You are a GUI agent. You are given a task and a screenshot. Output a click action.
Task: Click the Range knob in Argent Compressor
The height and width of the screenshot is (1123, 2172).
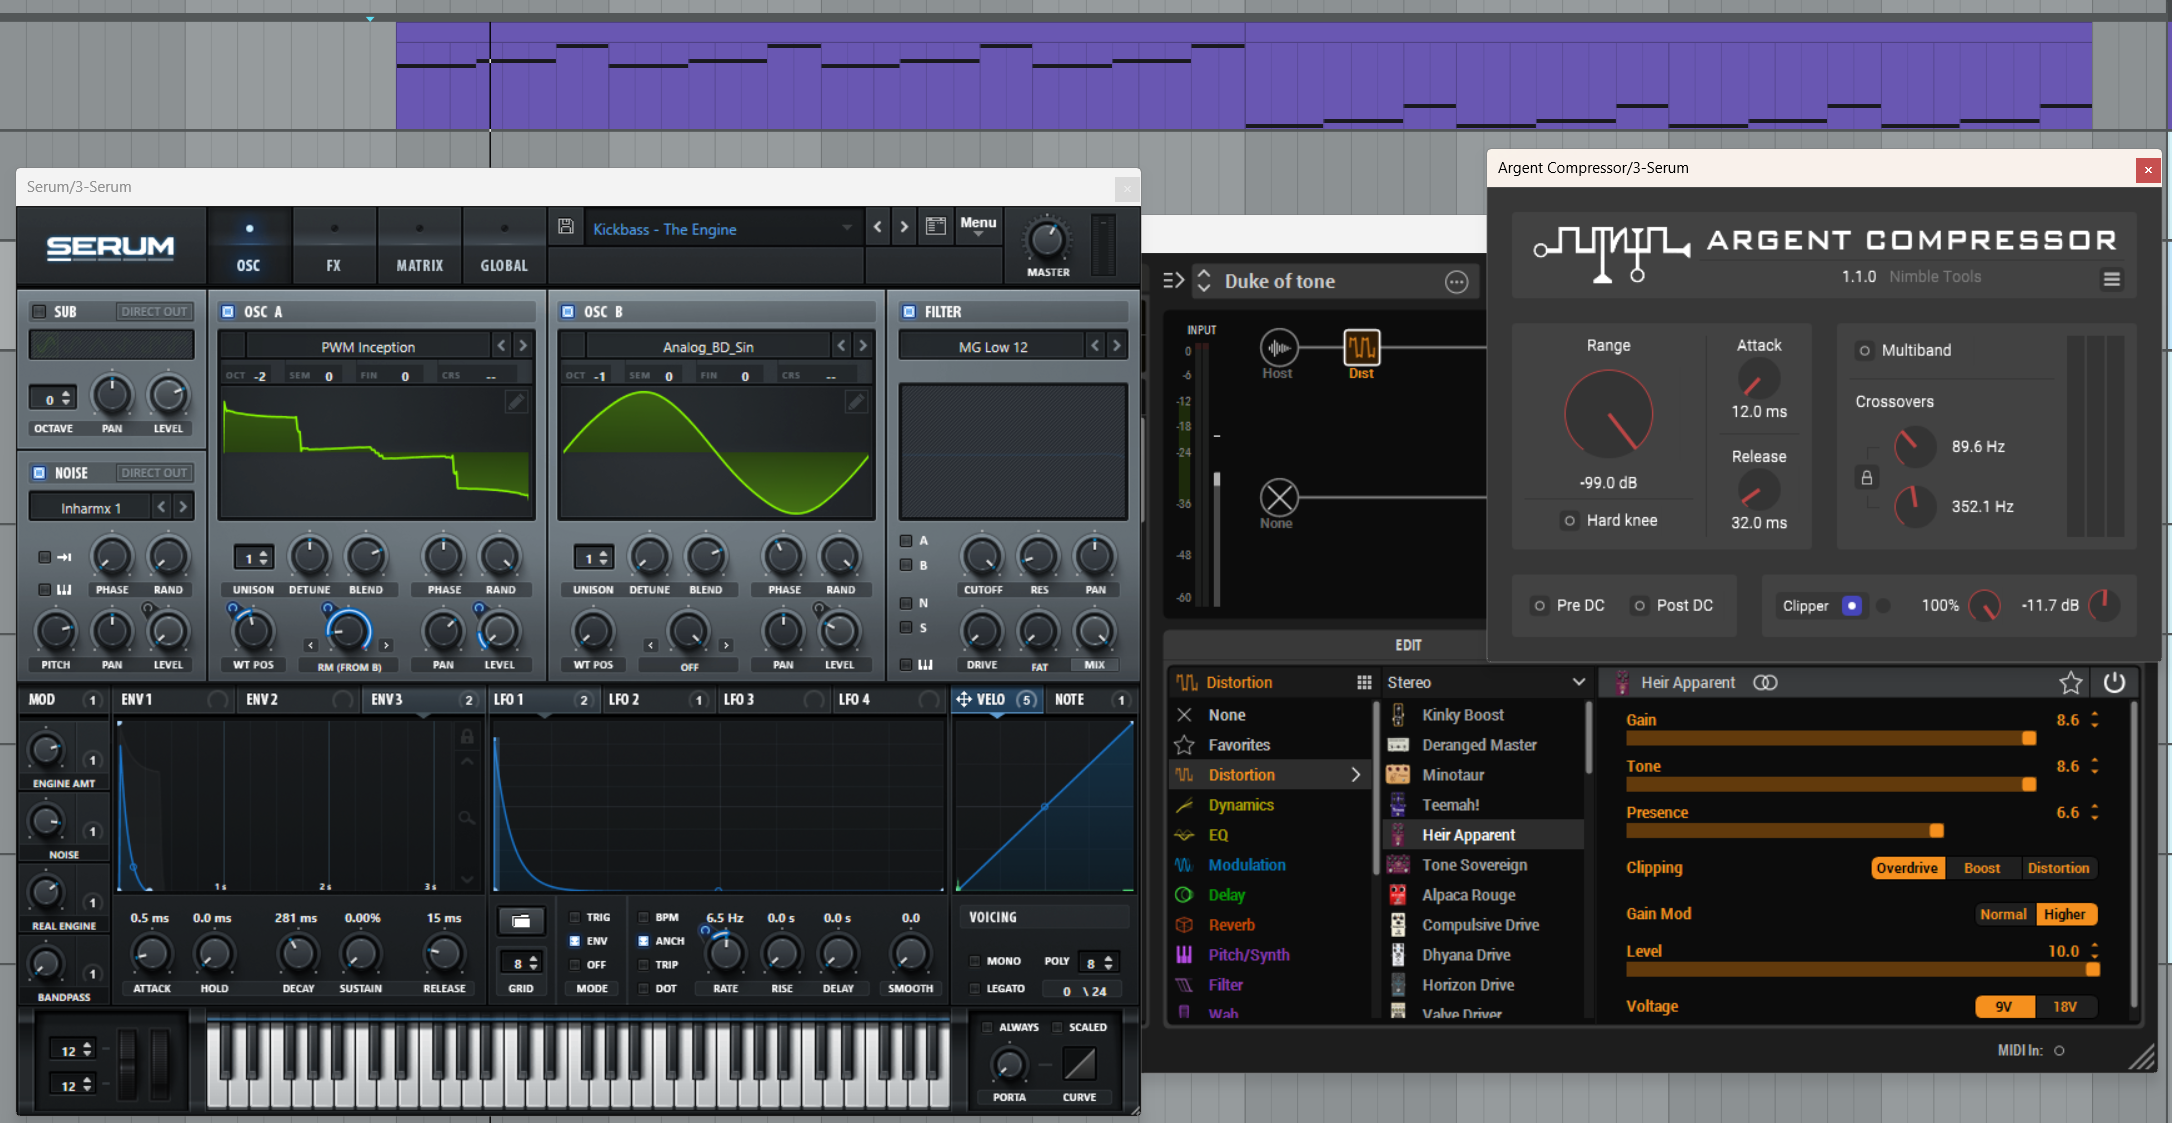[x=1608, y=414]
